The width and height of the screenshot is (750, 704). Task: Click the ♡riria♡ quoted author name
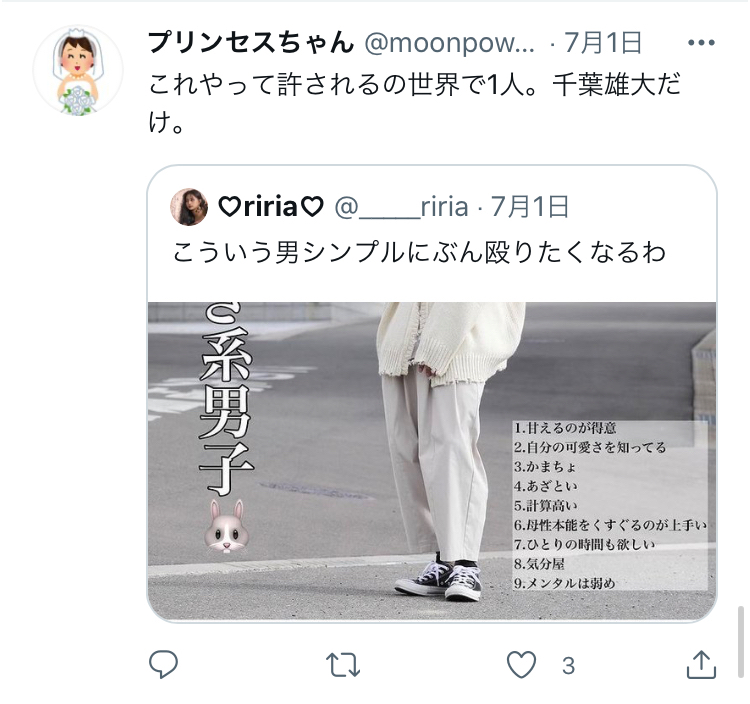coord(271,207)
